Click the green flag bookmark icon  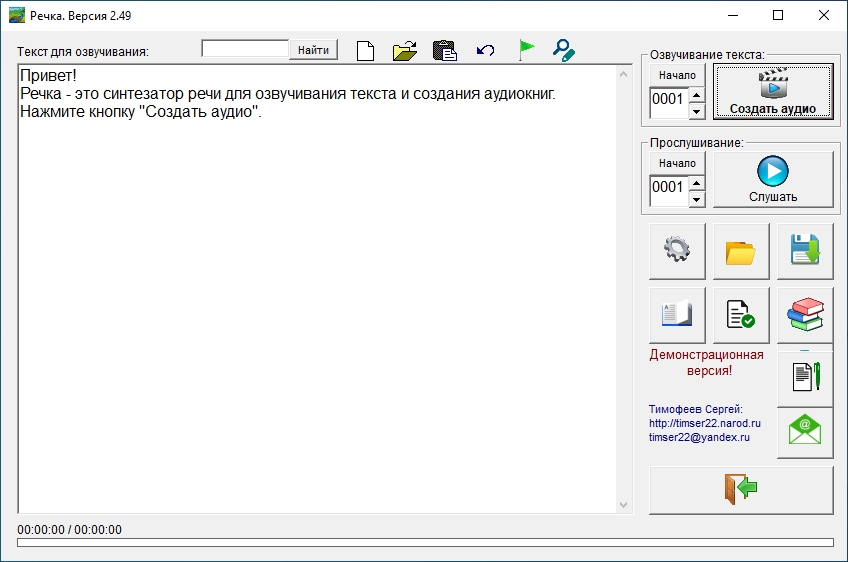526,50
